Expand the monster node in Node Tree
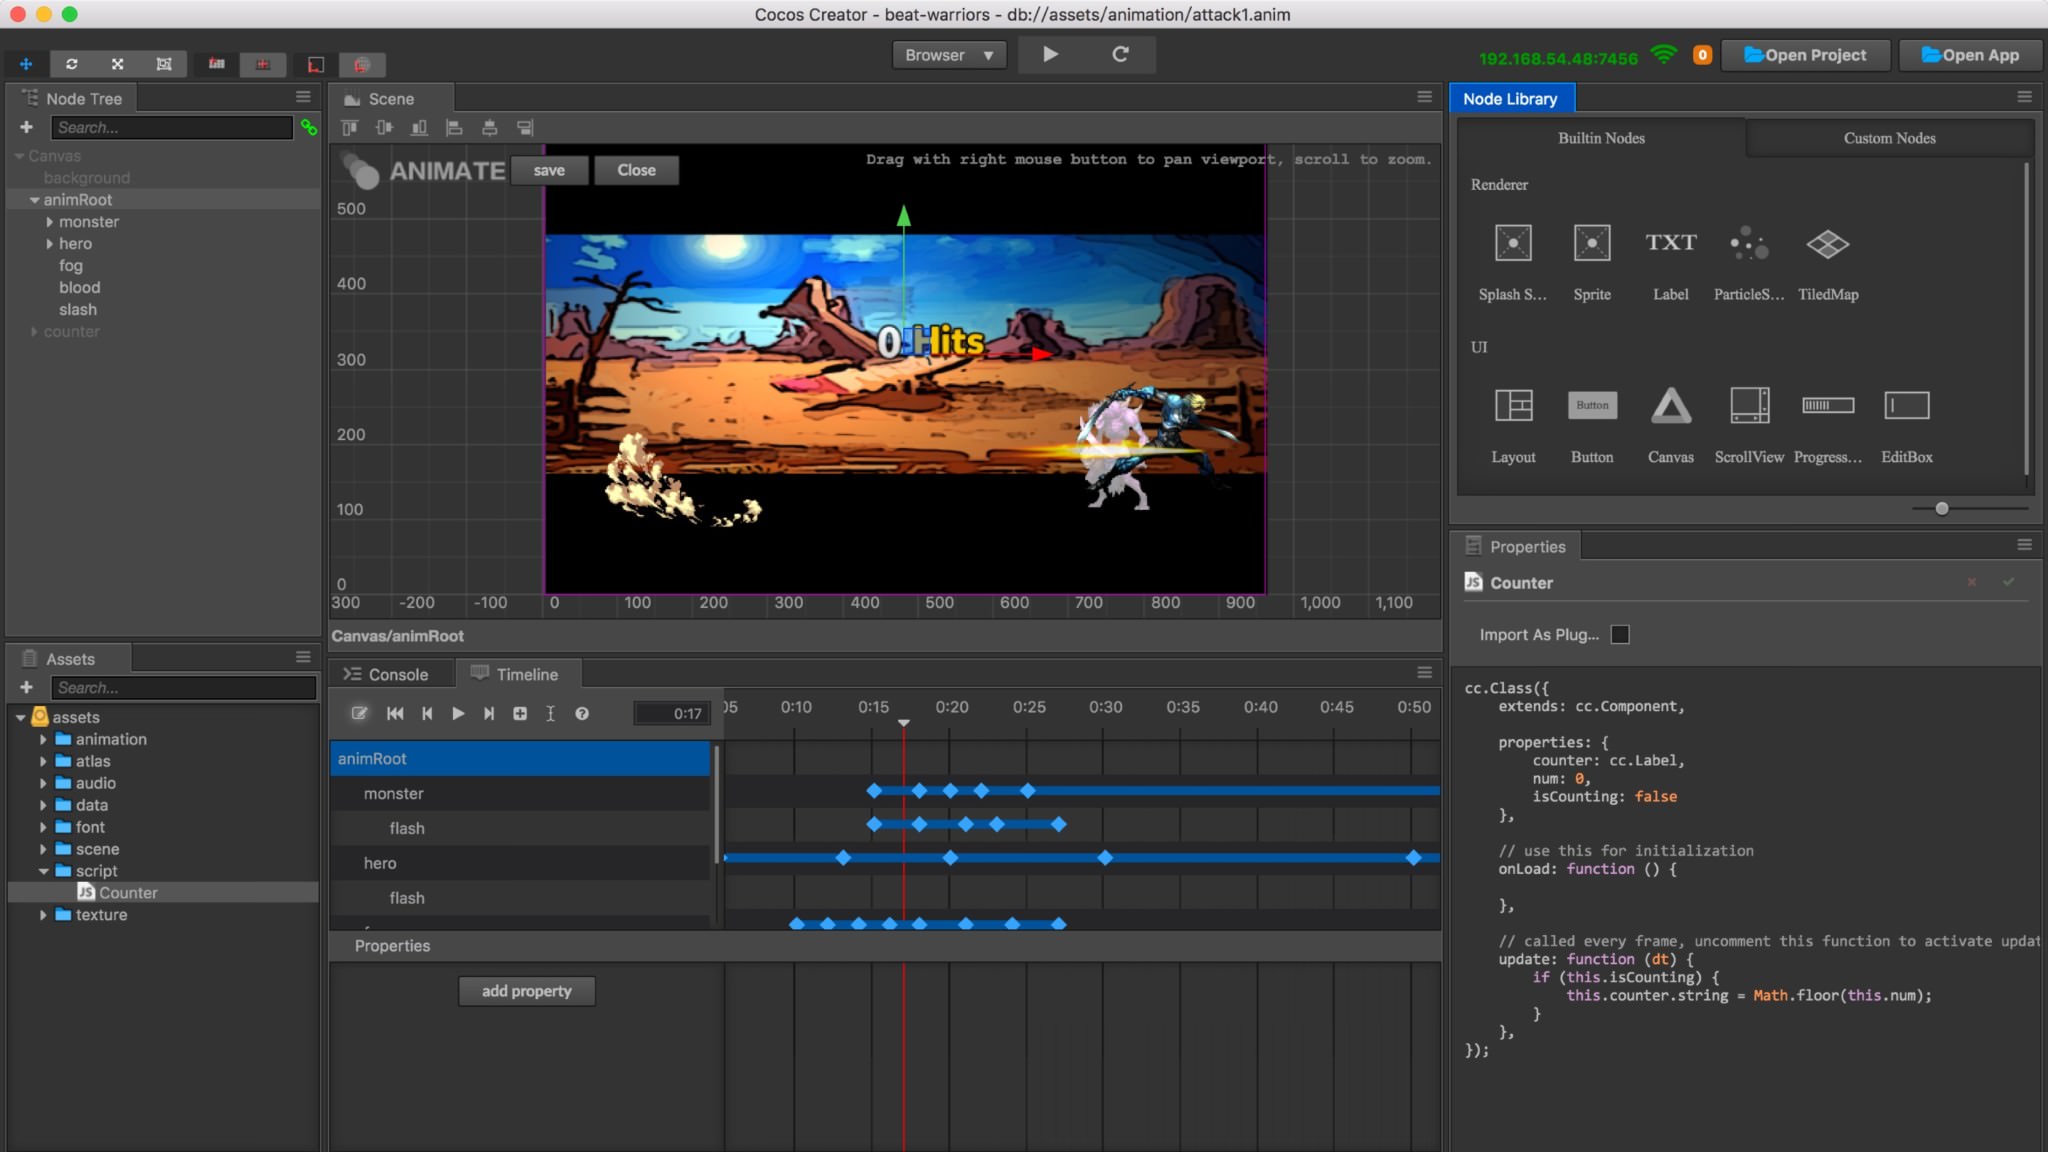 pos(51,221)
